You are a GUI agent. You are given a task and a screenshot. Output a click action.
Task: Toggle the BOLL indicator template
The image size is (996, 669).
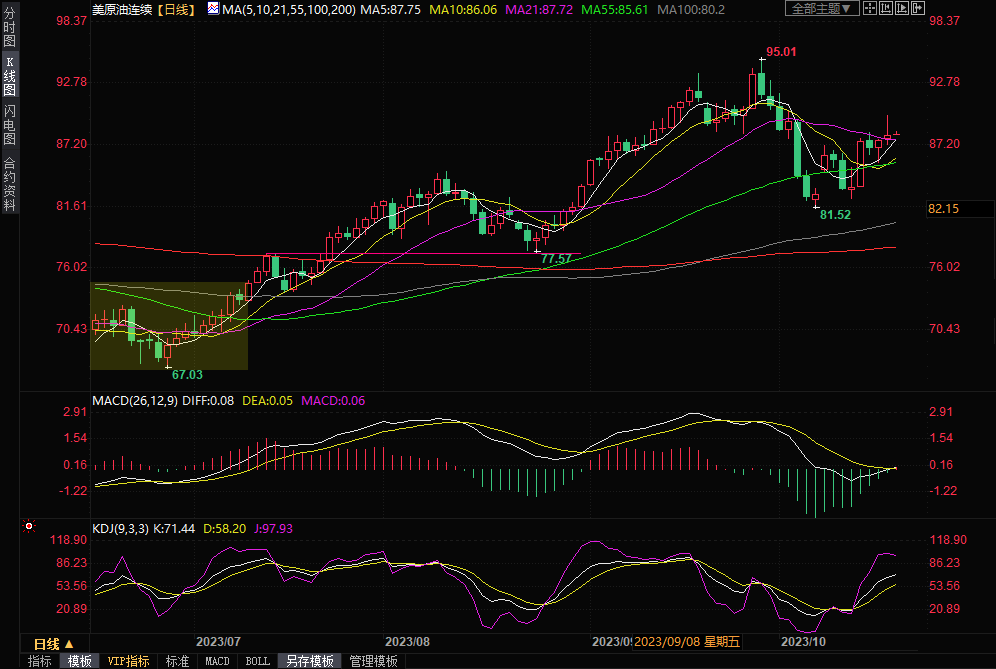coord(257,661)
